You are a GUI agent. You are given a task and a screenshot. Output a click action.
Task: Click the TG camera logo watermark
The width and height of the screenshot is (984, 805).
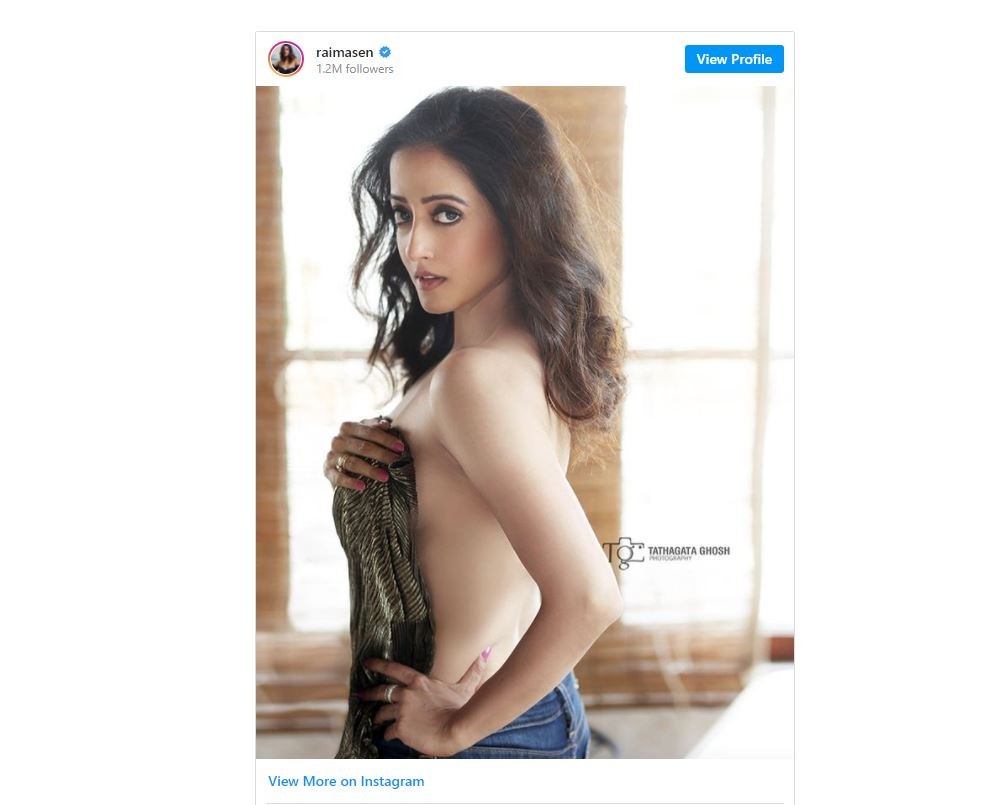coord(624,553)
